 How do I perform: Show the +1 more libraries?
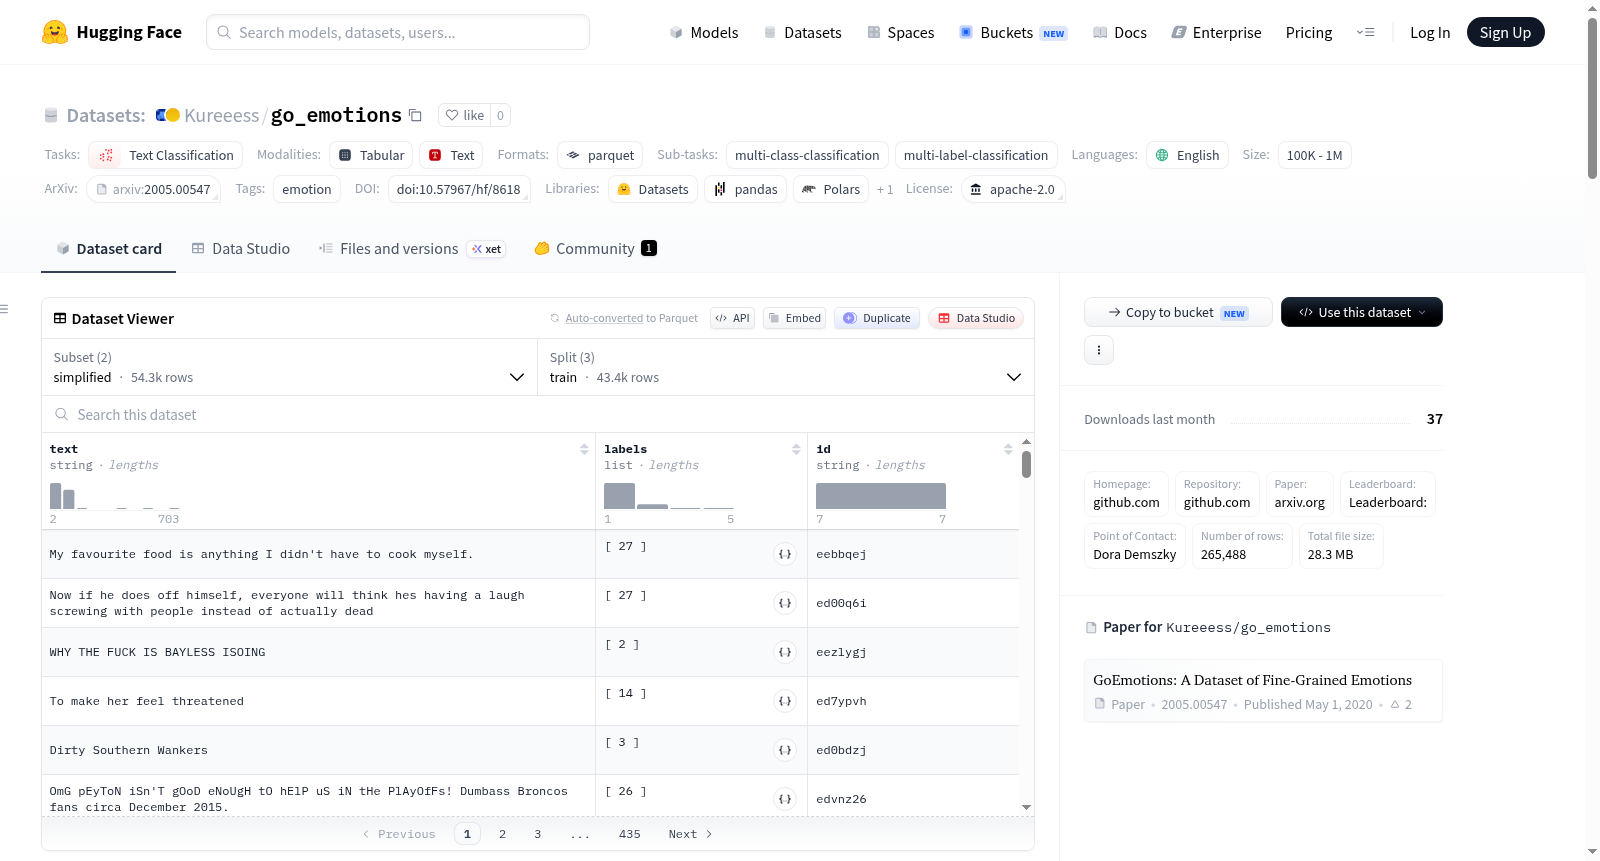pos(885,189)
